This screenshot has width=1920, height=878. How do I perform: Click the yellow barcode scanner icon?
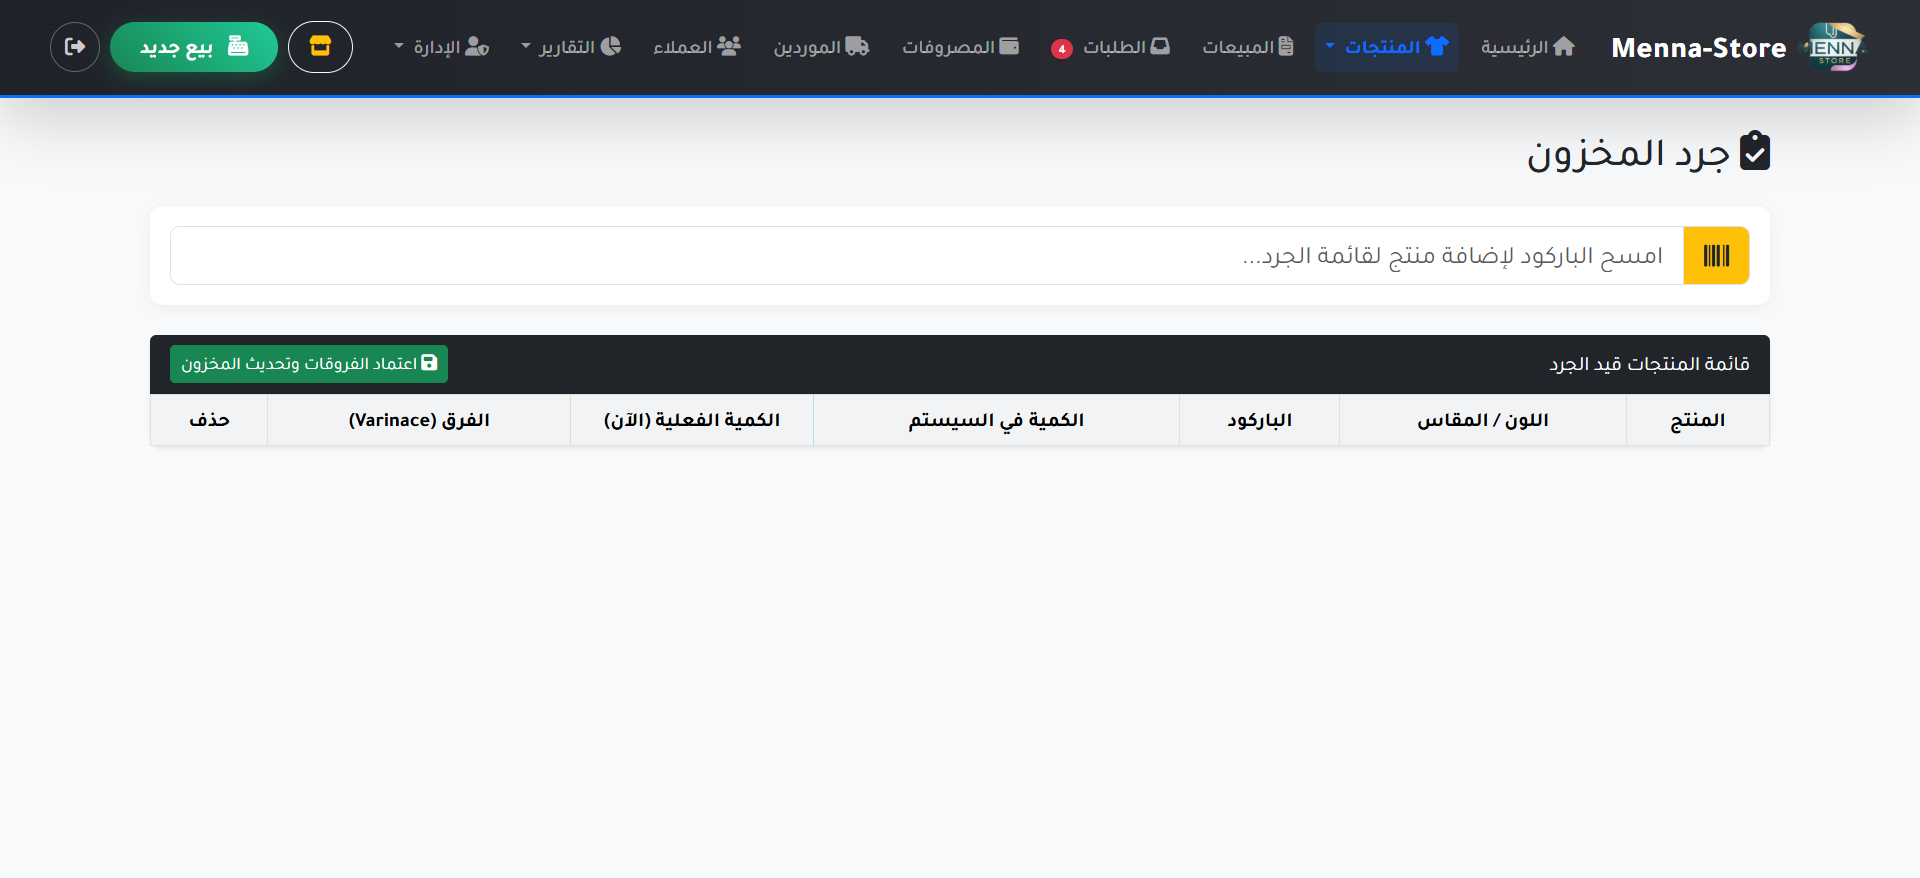point(1716,256)
